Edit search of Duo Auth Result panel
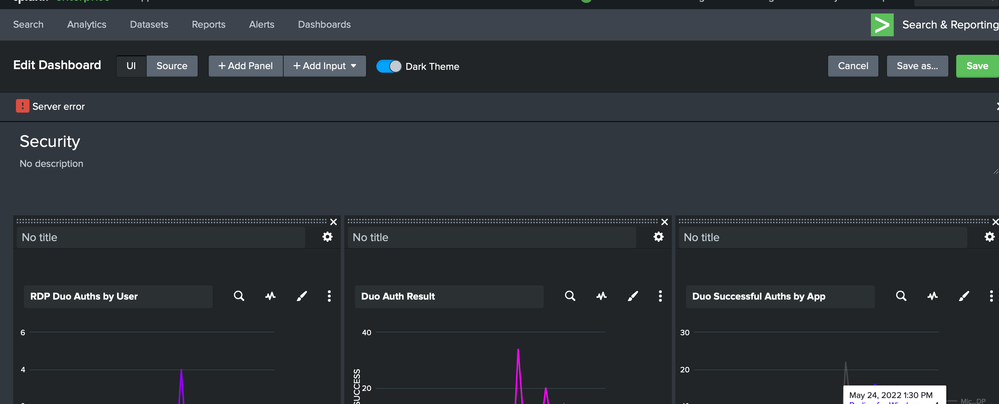Screen dimensions: 999x404 coord(570,296)
